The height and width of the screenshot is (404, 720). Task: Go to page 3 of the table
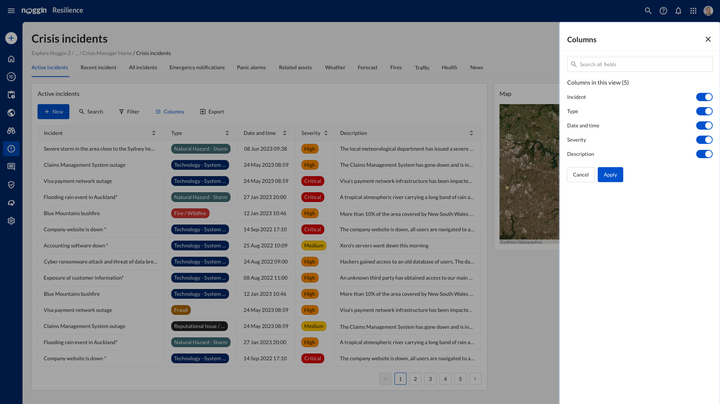[430, 379]
